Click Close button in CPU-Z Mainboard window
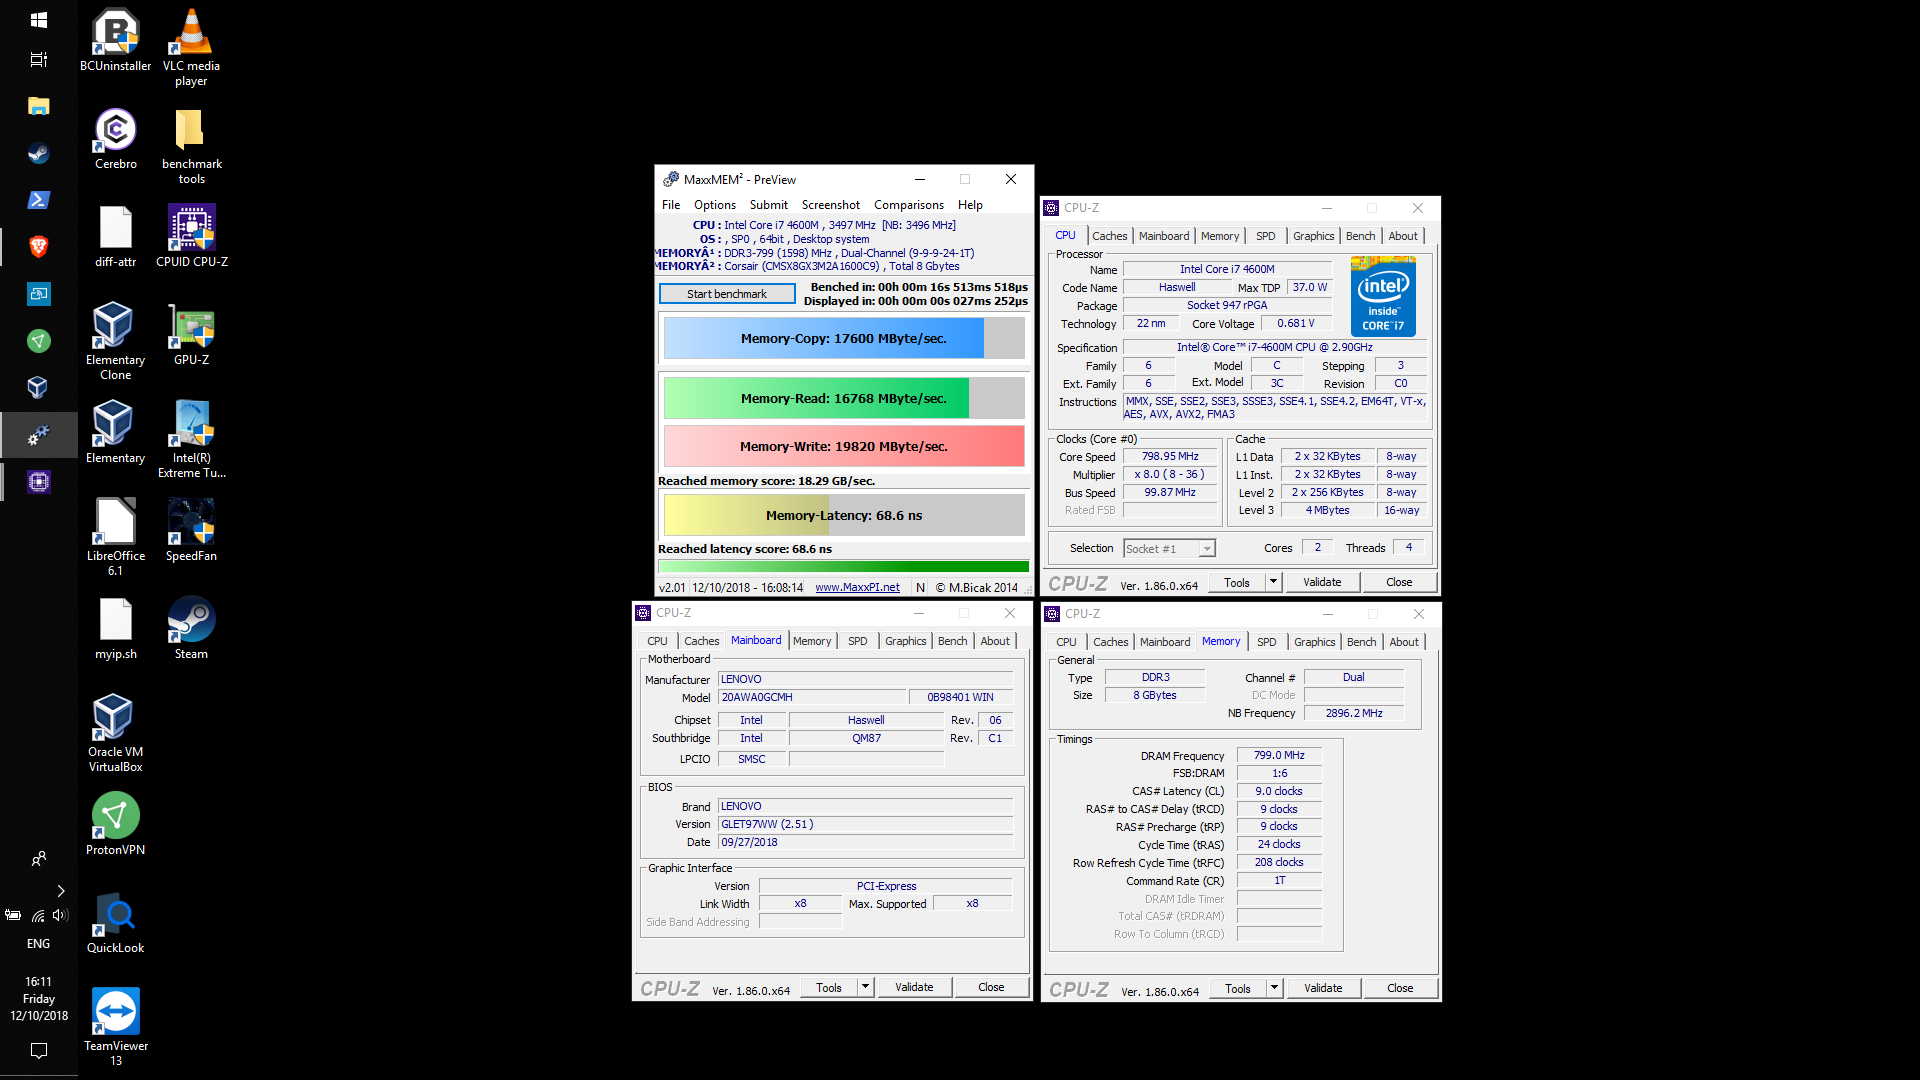 [991, 987]
